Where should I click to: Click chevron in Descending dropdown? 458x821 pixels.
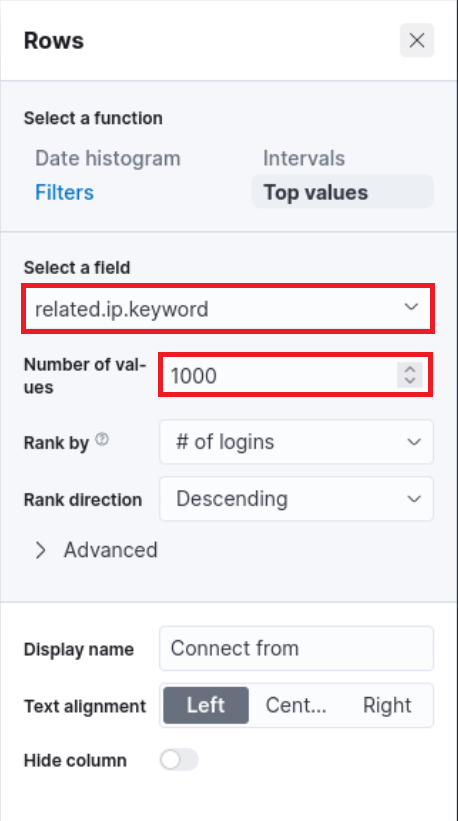click(414, 499)
